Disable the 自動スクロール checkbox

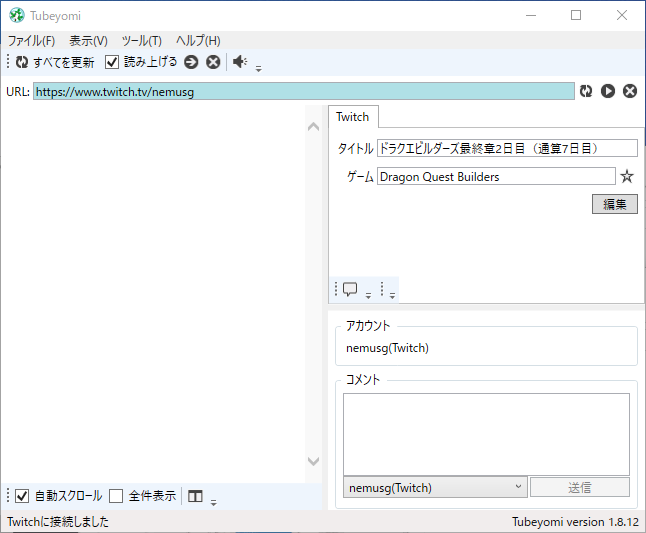22,496
